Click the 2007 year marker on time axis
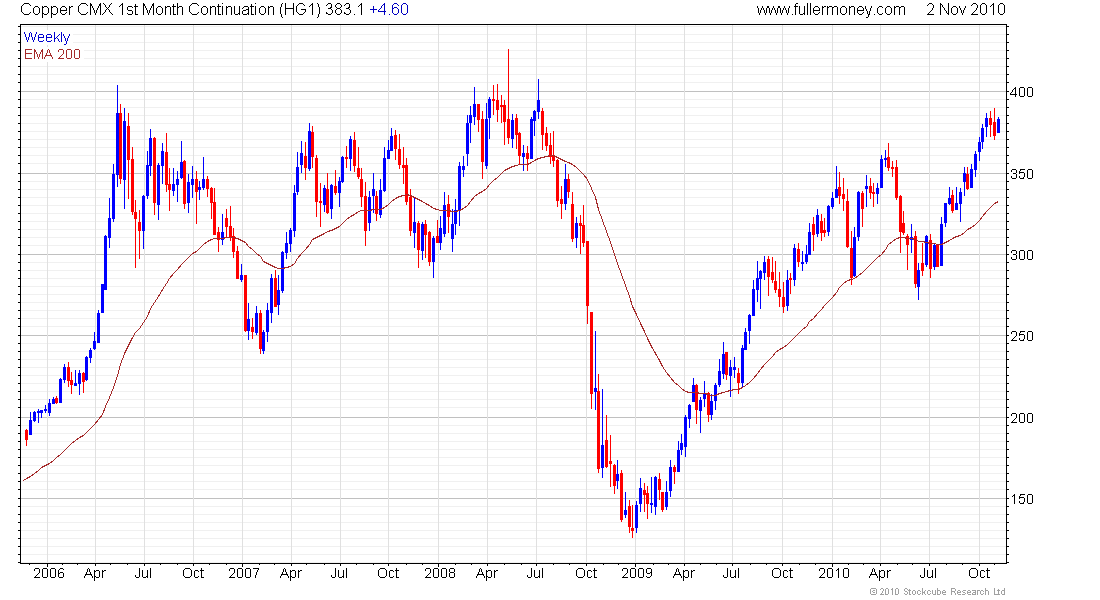Viewport: 1100px width, 600px height. coord(243,573)
